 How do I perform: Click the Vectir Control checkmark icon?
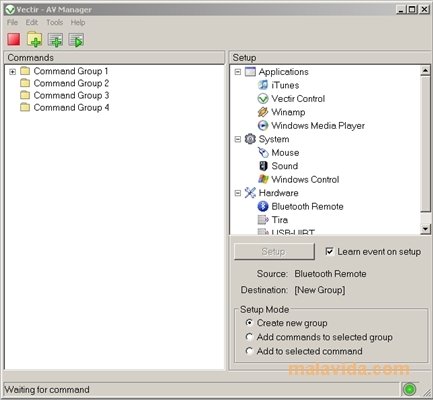pos(263,99)
